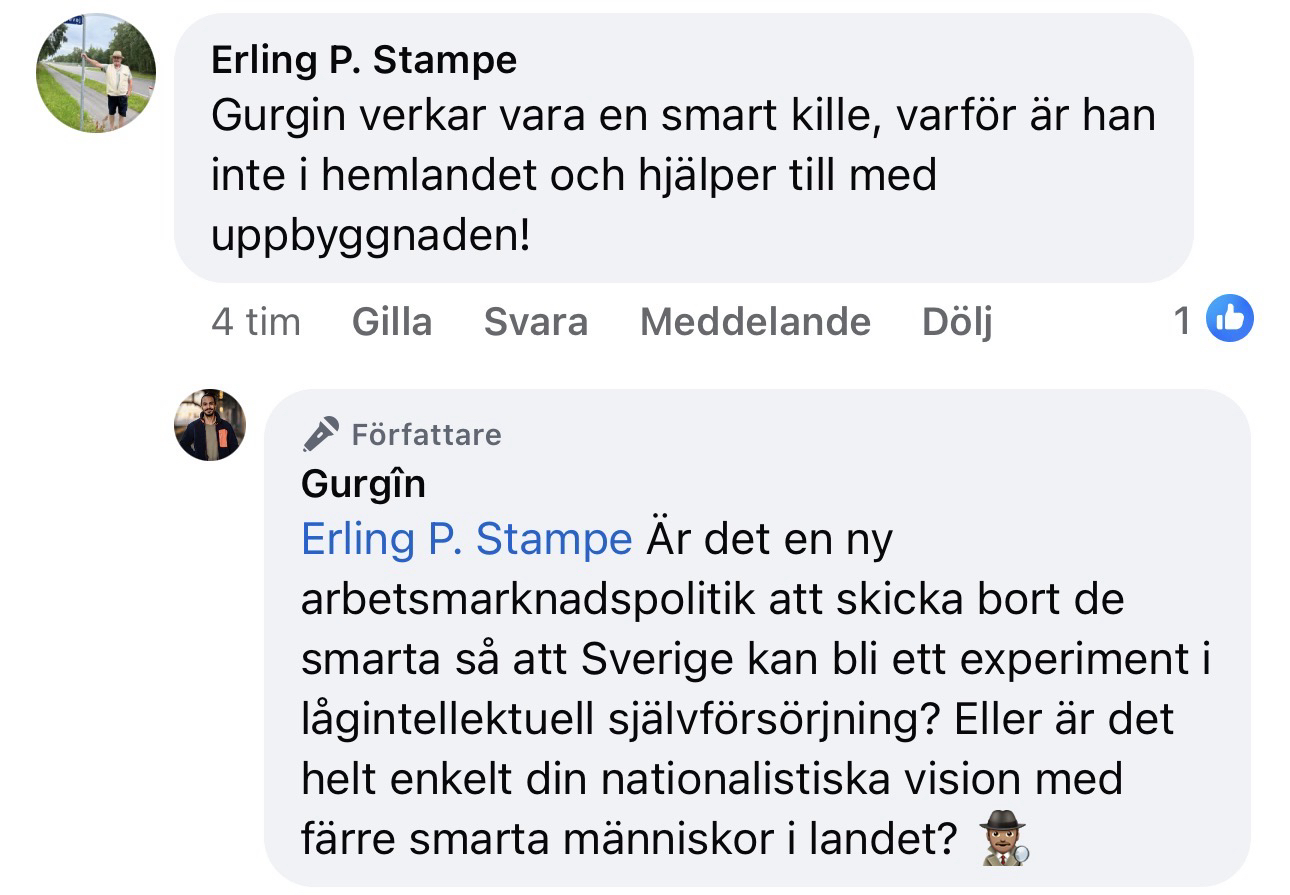Click Meddelande under Erling's comment
The height and width of the screenshot is (895, 1290).
pos(755,322)
